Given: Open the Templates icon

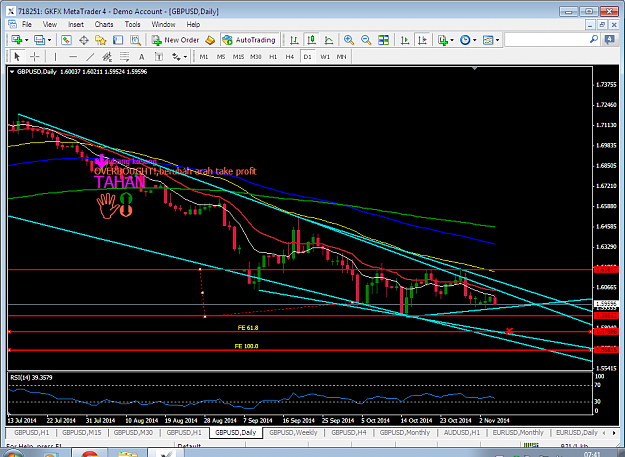Looking at the screenshot, I should tap(487, 40).
